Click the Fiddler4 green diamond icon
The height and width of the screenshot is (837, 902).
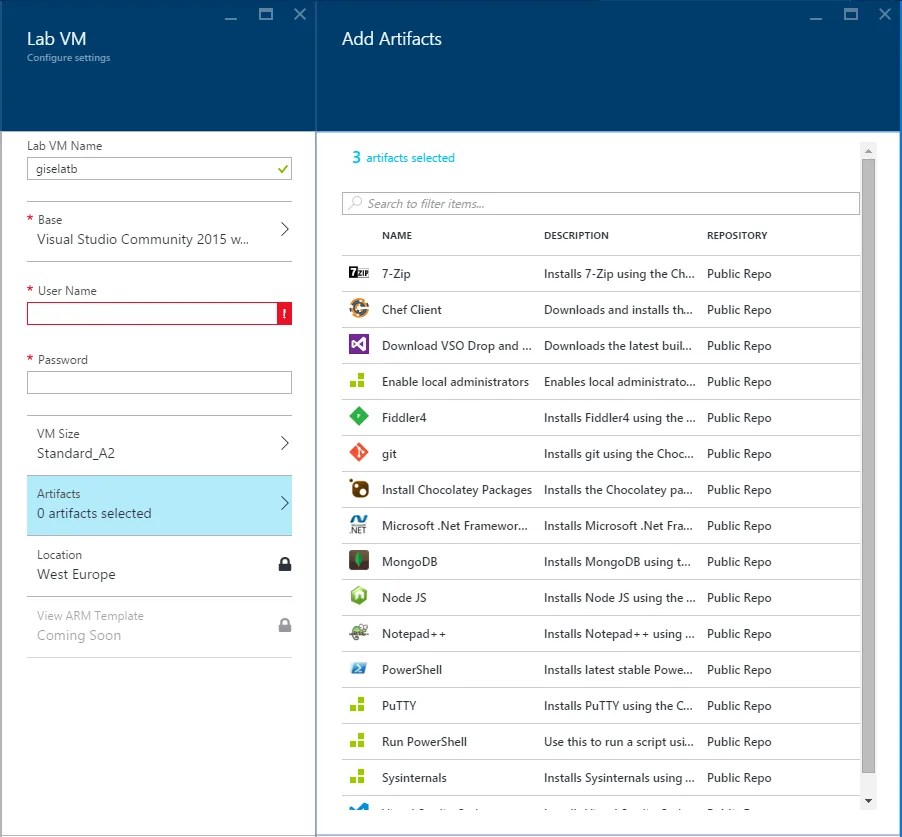(x=359, y=416)
